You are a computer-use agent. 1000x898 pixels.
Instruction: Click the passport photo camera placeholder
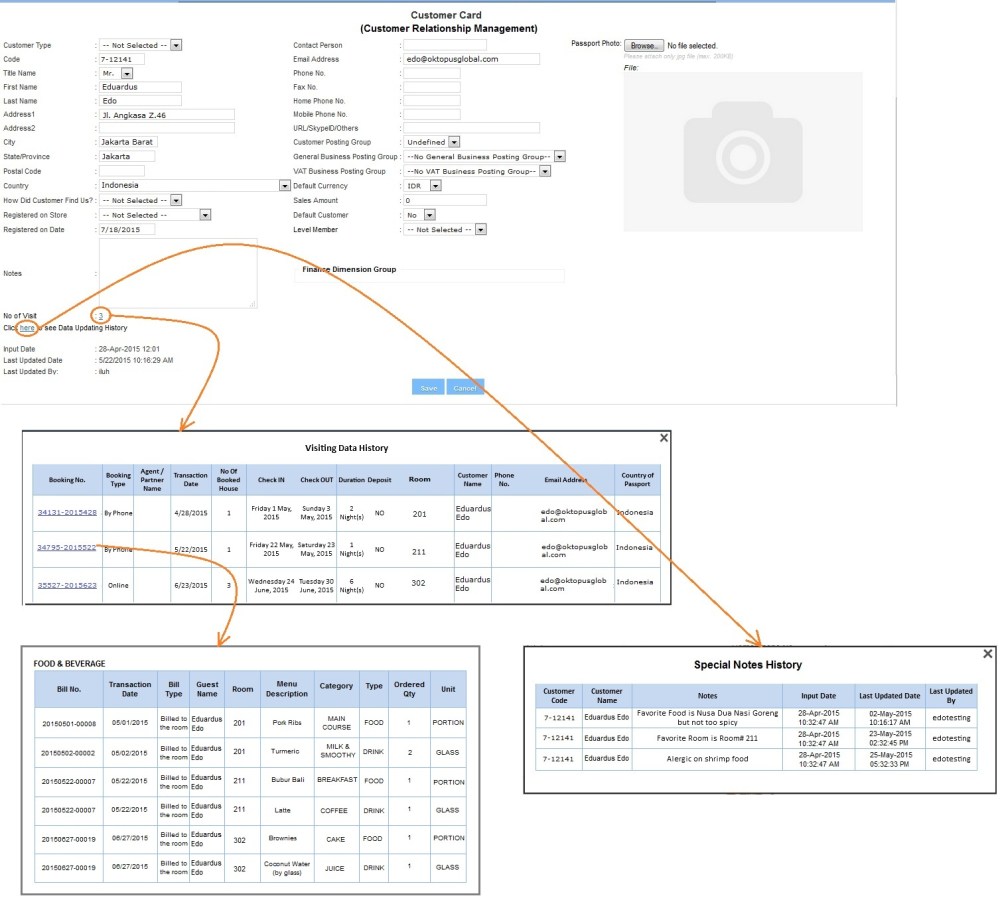click(742, 151)
